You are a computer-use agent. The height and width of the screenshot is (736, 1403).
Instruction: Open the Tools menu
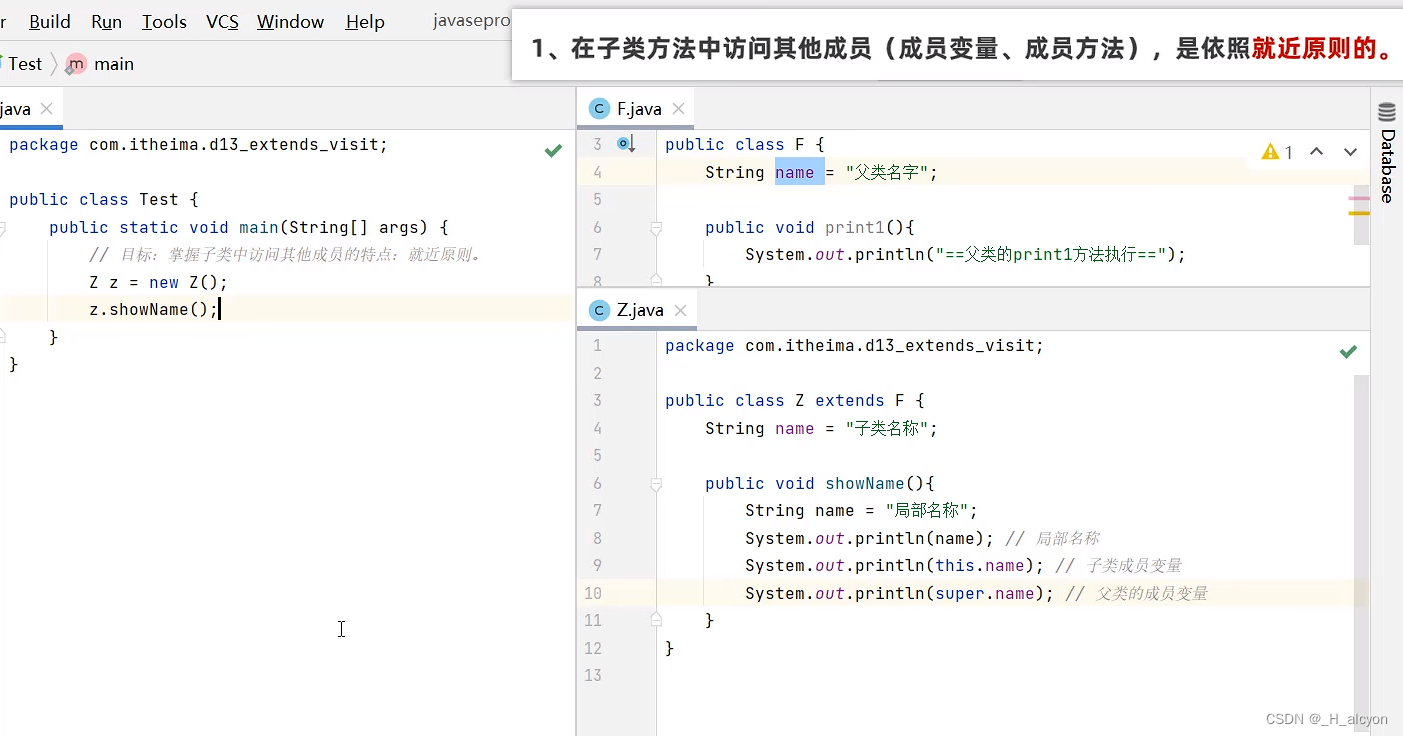pos(164,21)
